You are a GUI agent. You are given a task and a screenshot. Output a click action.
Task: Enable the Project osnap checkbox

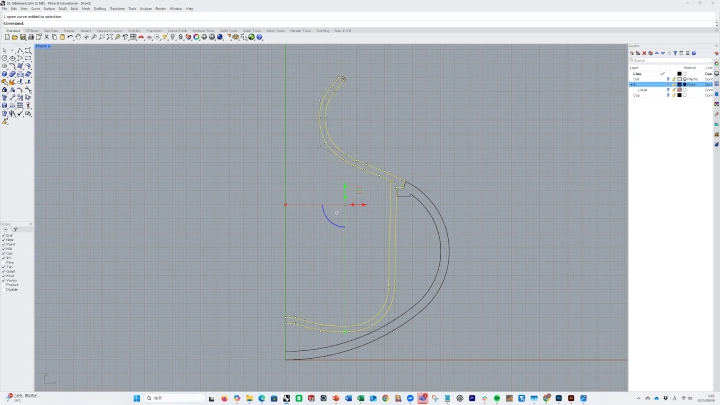pos(4,285)
